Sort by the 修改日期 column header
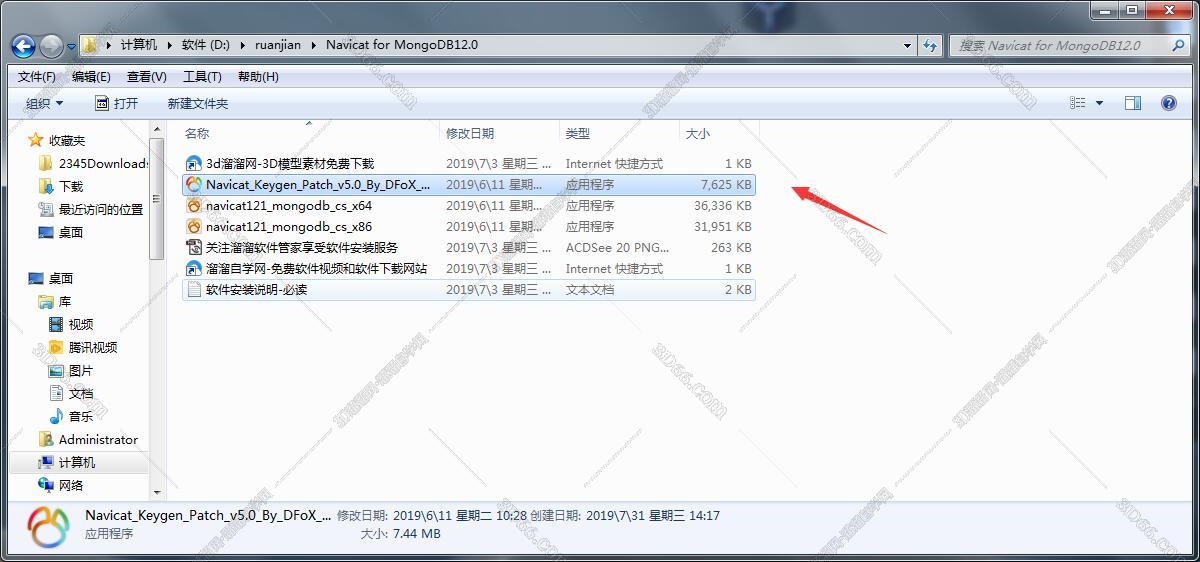1200x562 pixels. tap(470, 133)
